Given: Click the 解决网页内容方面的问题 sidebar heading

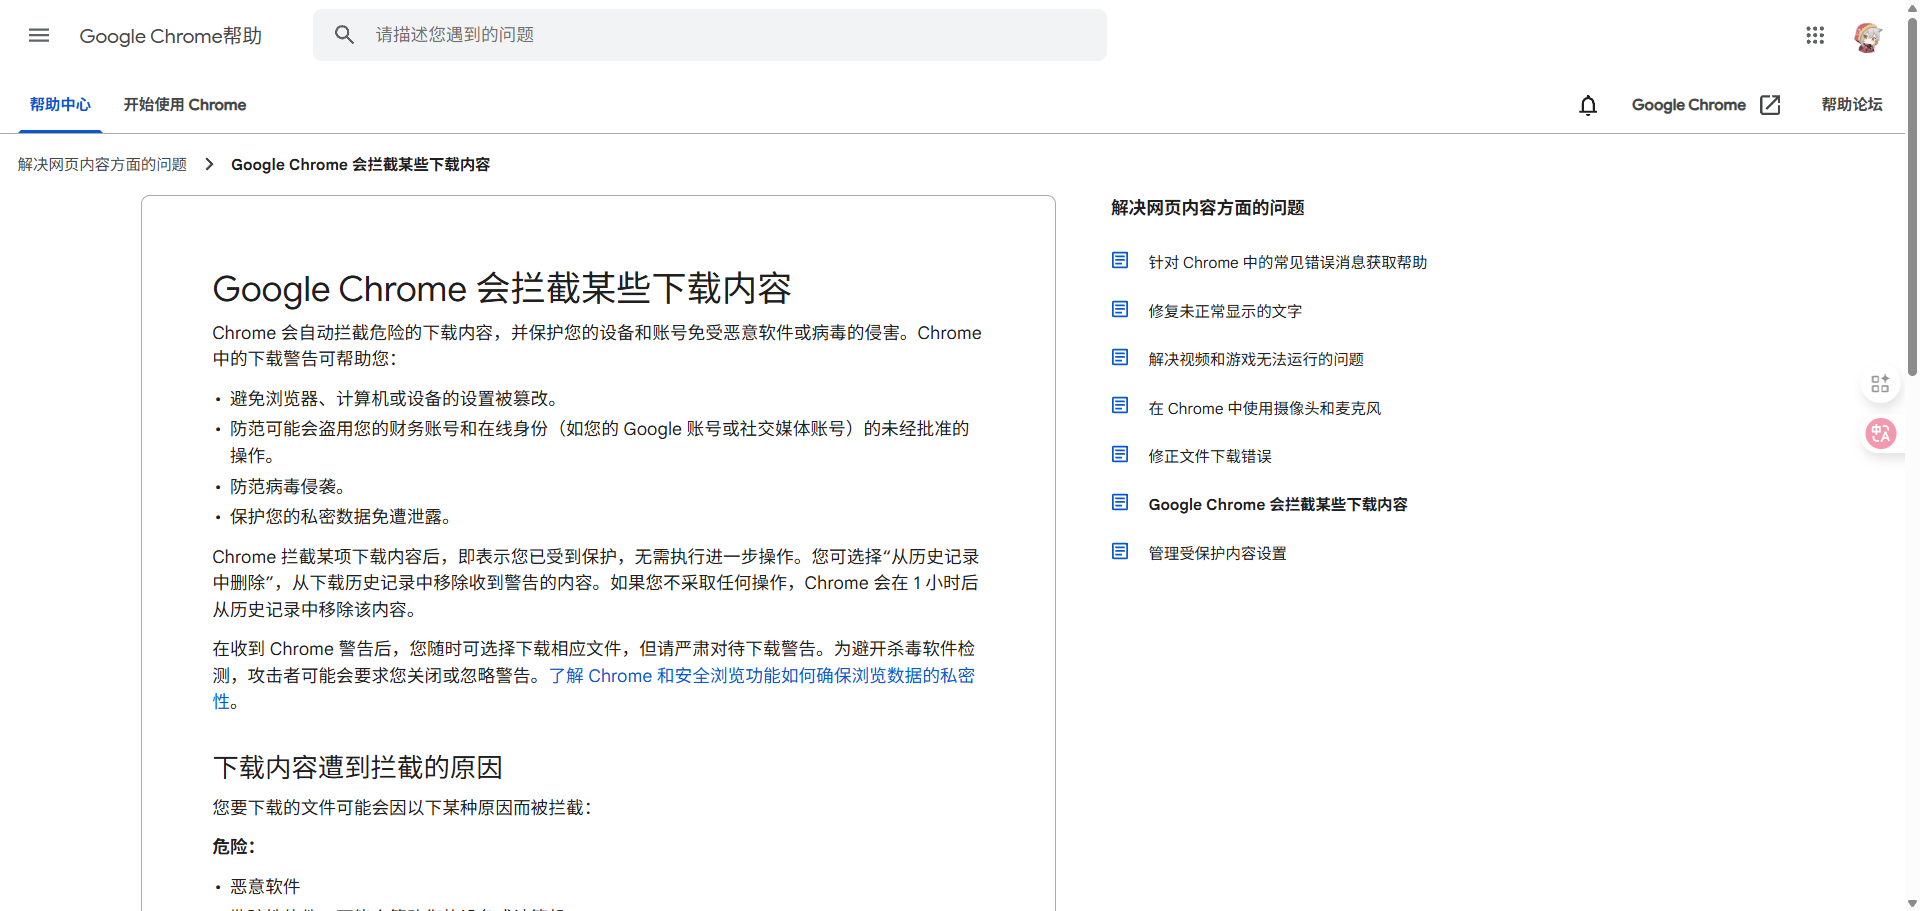Looking at the screenshot, I should point(1207,208).
